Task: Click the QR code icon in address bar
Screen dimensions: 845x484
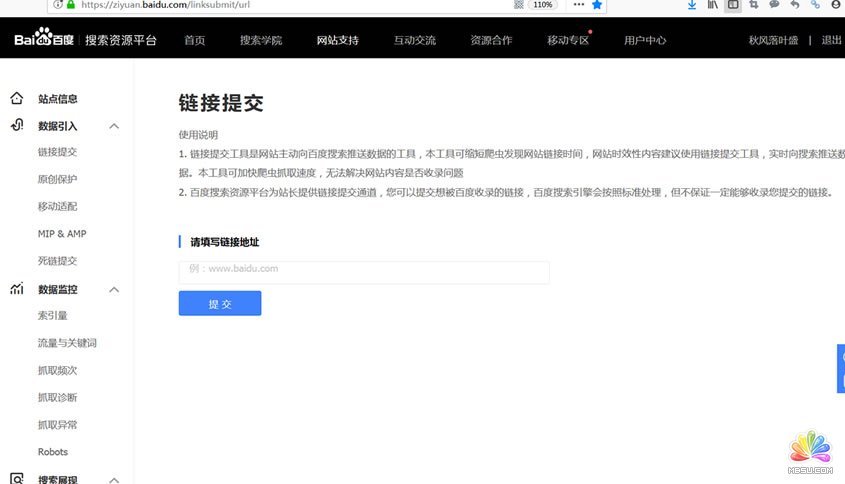Action: [x=518, y=5]
